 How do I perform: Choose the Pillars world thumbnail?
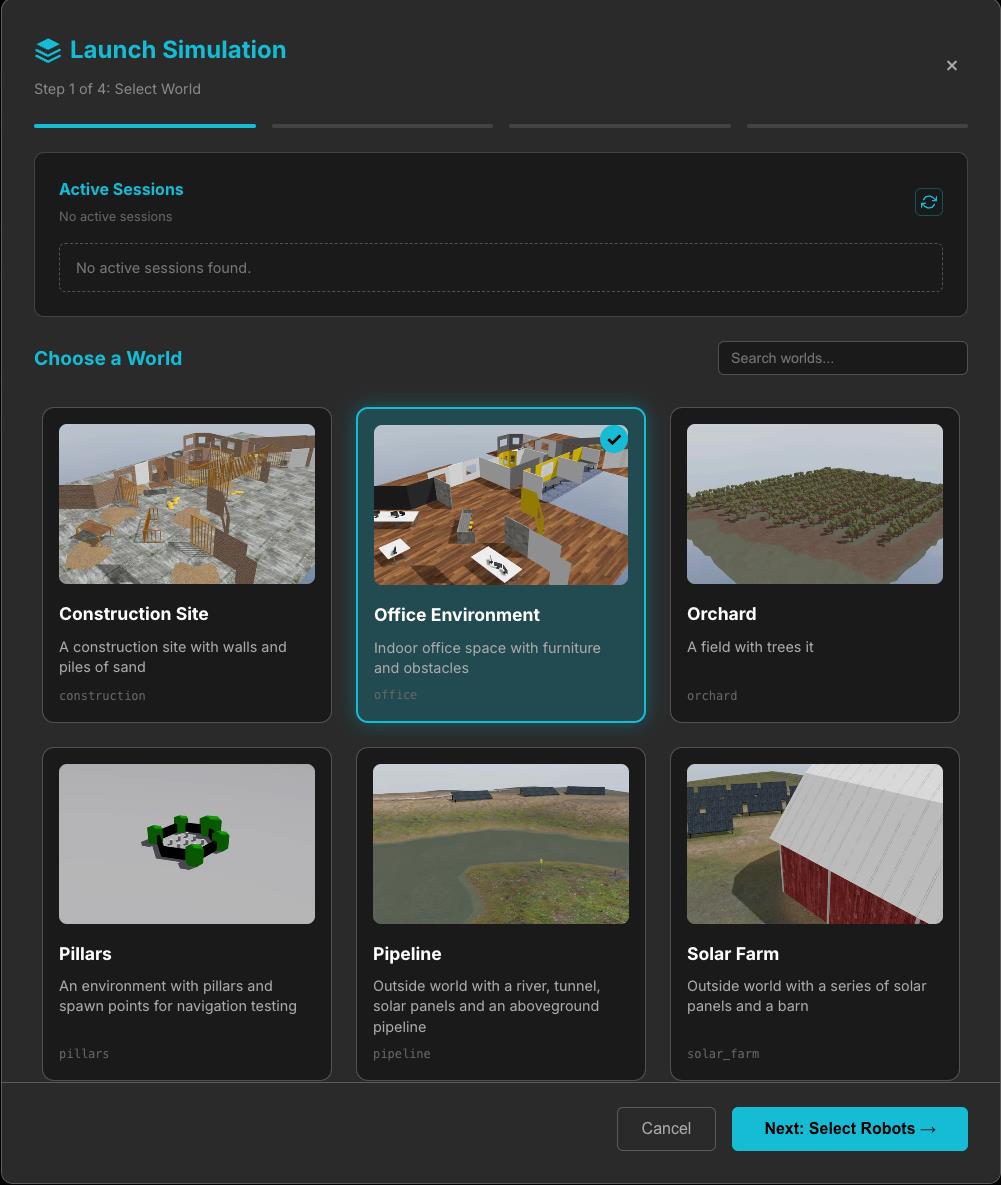point(187,844)
